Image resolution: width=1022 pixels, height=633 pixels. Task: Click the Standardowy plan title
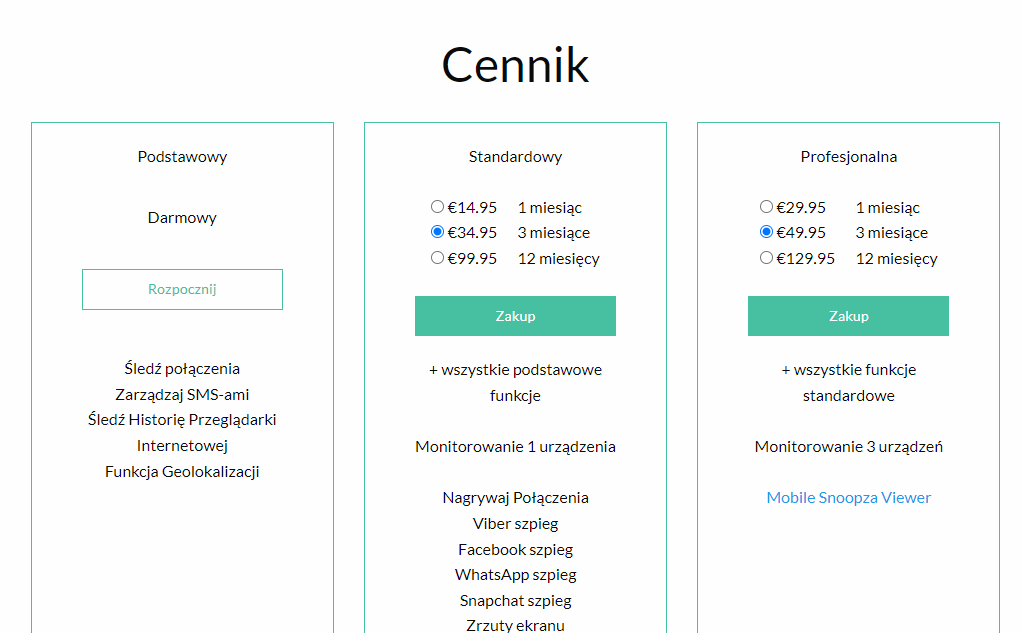[x=516, y=157]
